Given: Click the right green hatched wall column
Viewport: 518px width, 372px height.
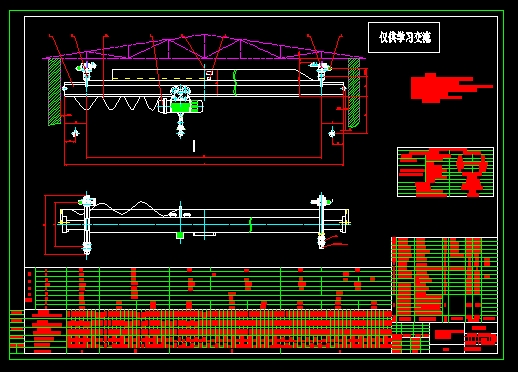Looking at the screenshot, I should [x=354, y=93].
